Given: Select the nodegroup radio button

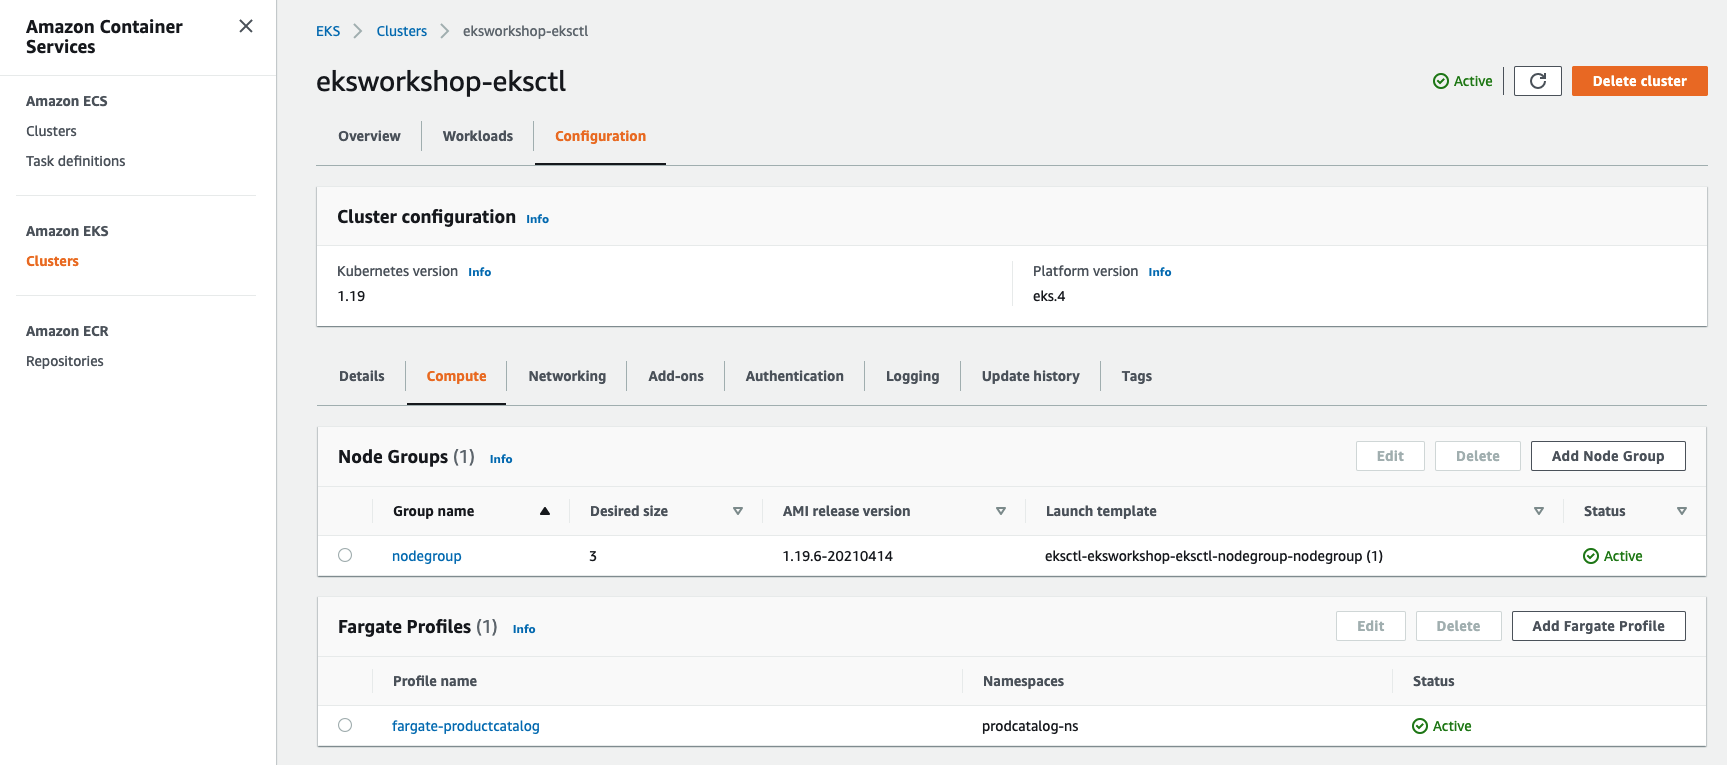Looking at the screenshot, I should 345,555.
